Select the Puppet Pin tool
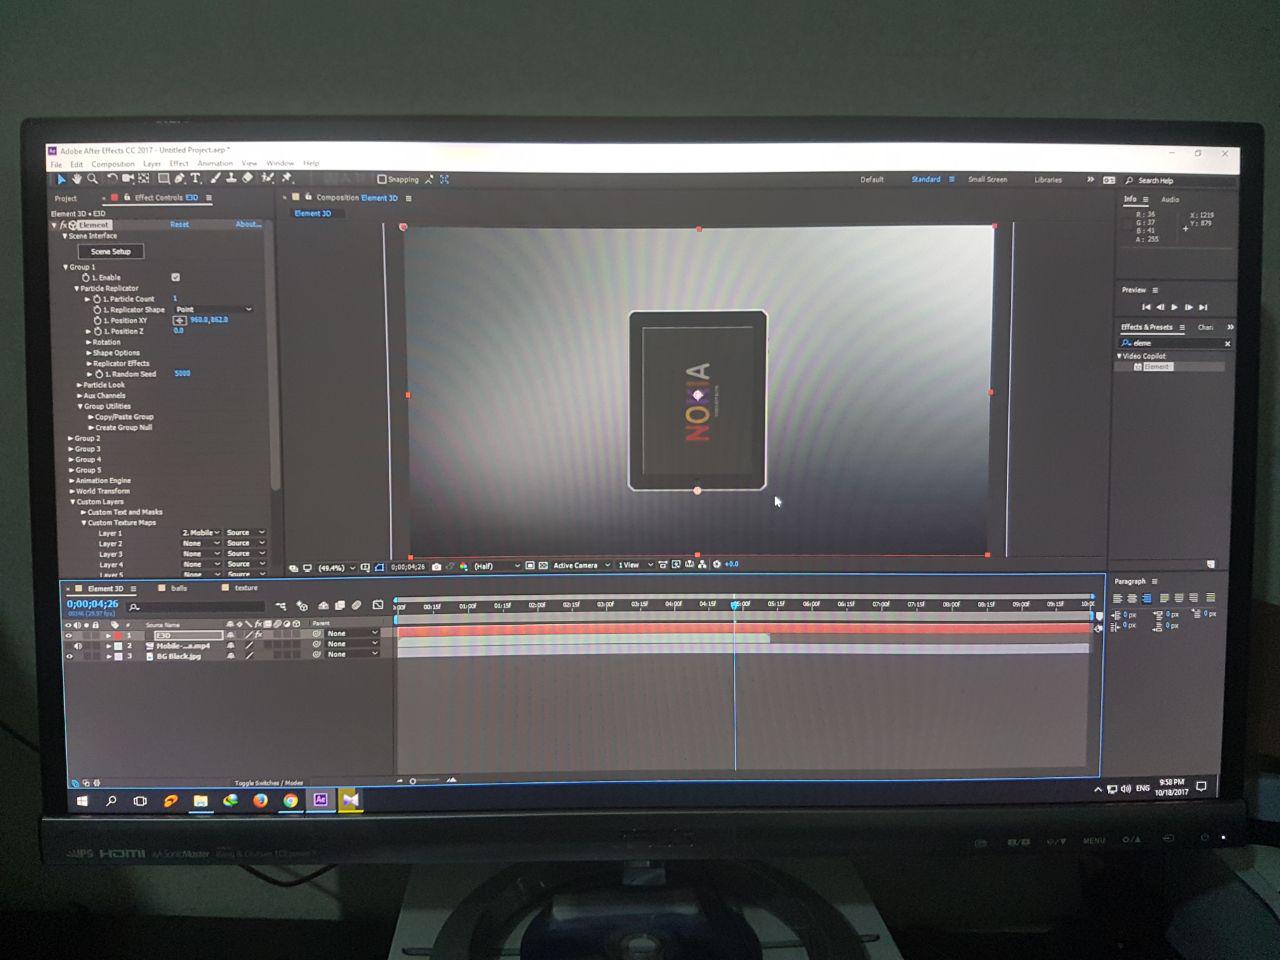Viewport: 1280px width, 960px height. 286,179
